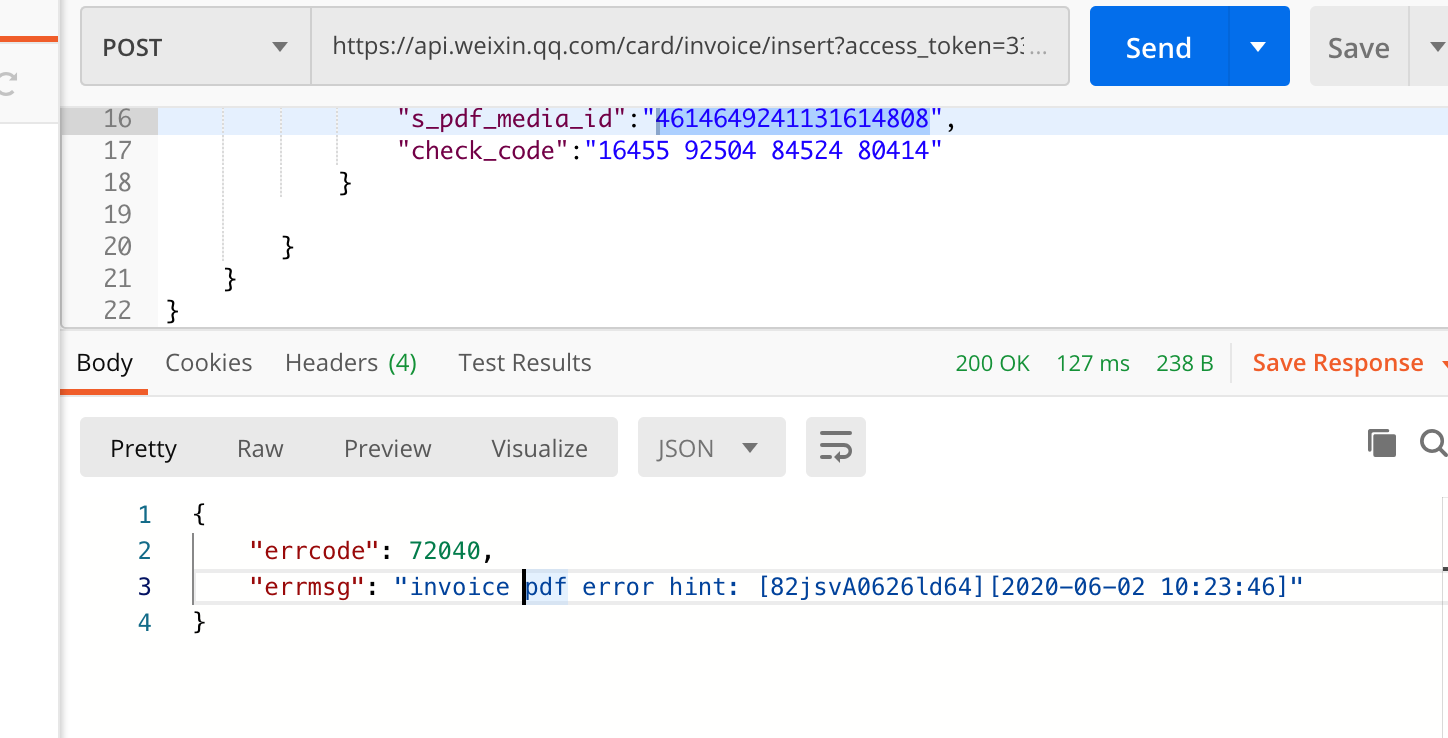
Task: Click the highlighted value 4614649241131614808
Action: [x=793, y=119]
